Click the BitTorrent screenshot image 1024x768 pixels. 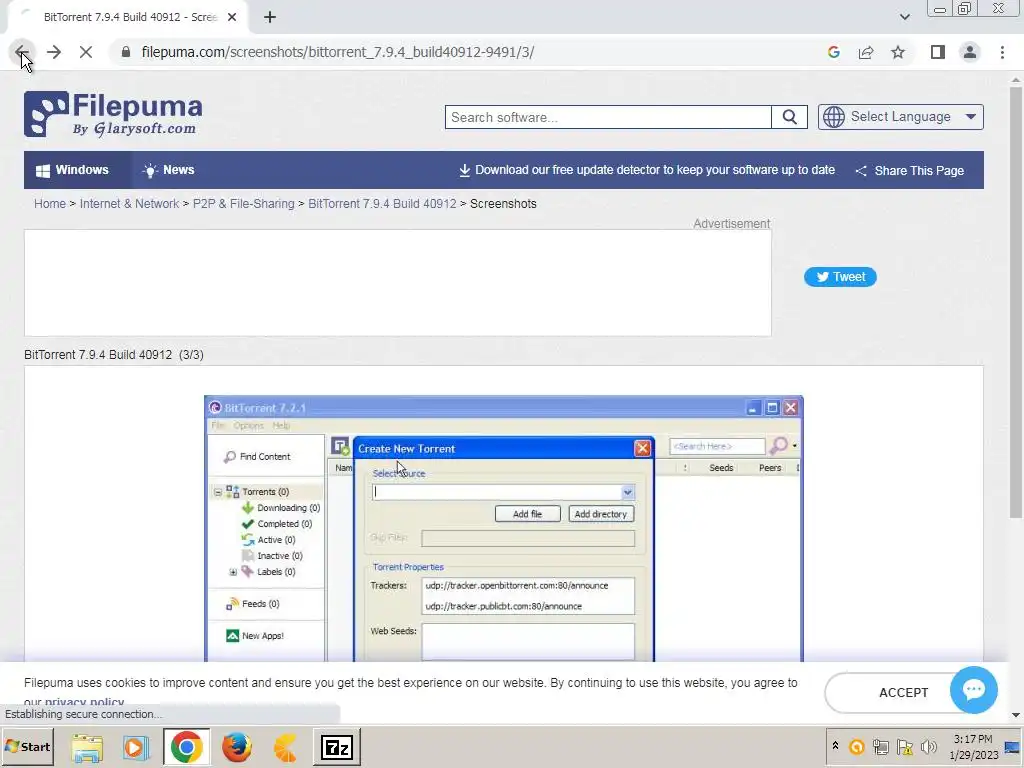click(x=504, y=529)
